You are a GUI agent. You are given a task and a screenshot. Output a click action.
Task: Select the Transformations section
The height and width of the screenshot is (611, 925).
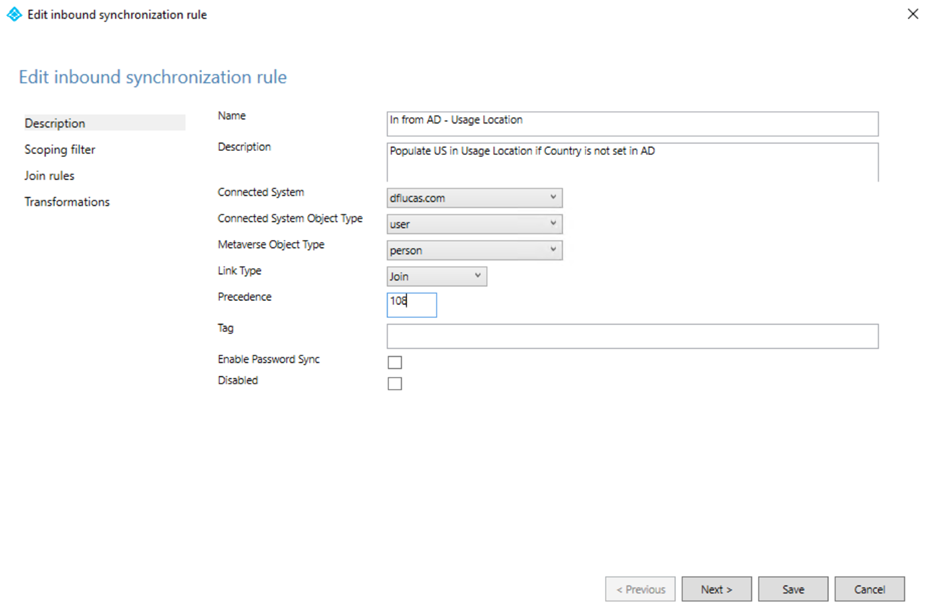(x=66, y=201)
